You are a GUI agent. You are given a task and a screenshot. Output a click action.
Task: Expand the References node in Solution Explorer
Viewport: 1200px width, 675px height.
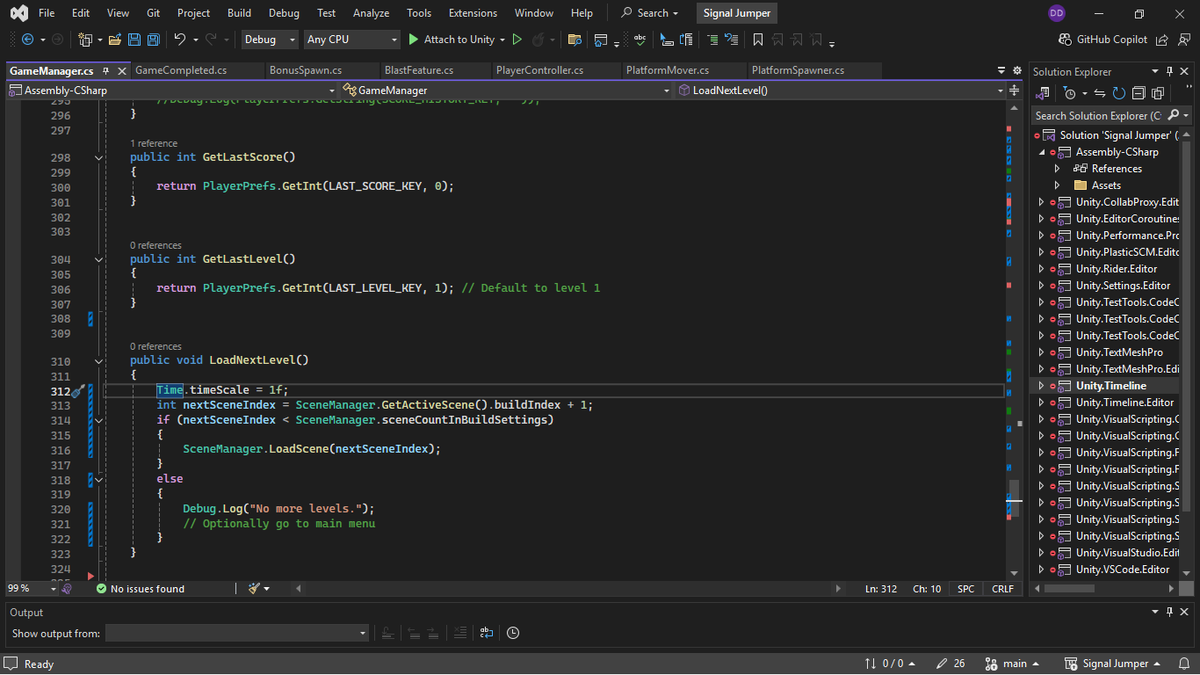point(1058,168)
